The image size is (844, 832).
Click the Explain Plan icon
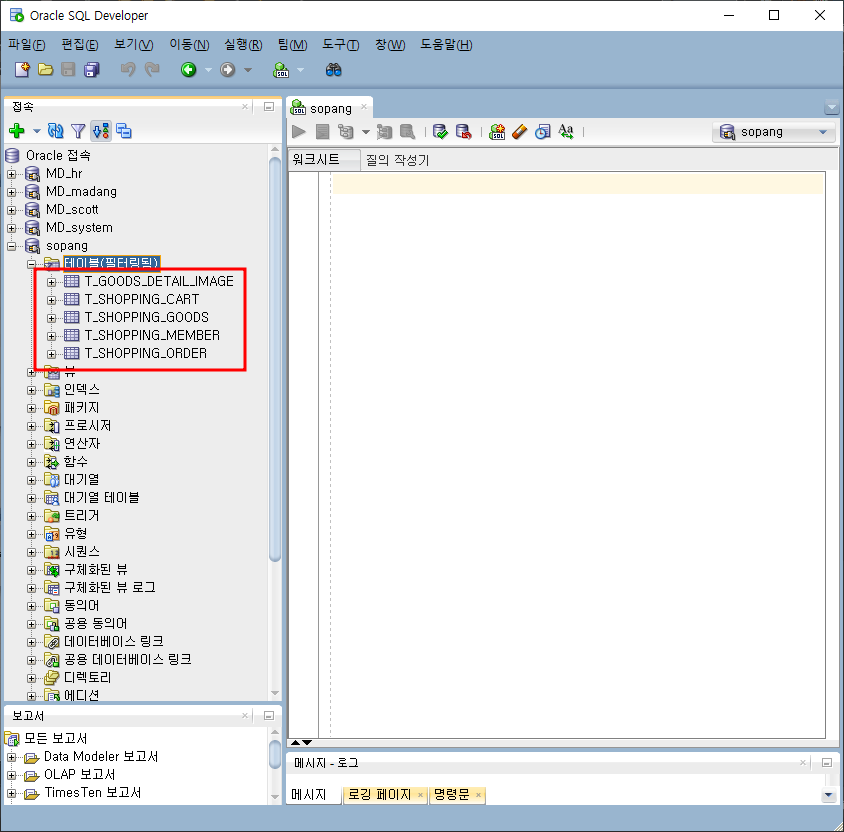[x=345, y=131]
